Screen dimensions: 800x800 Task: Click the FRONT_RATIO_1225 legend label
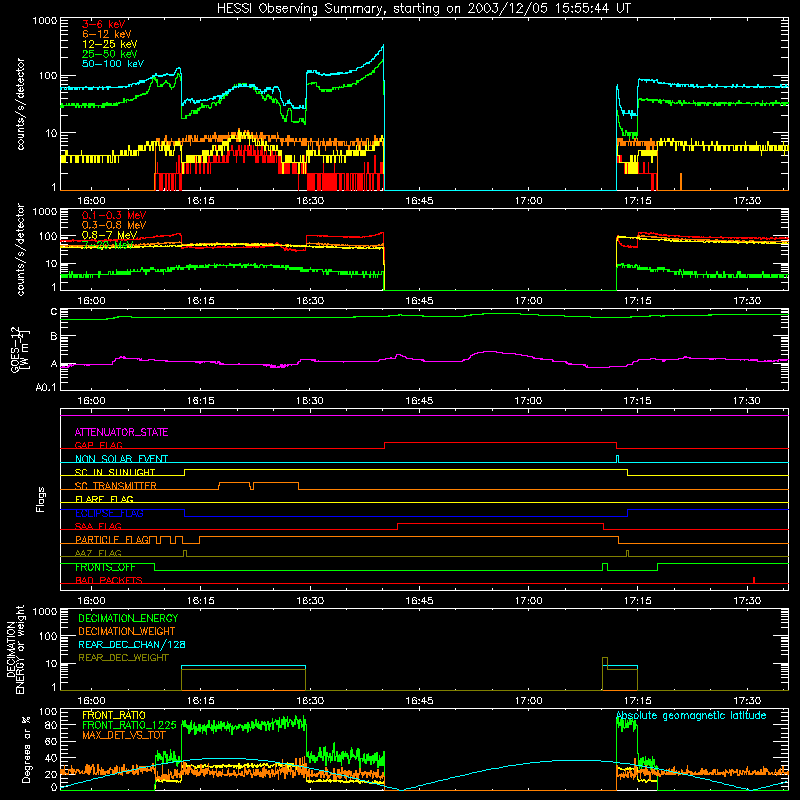coord(129,726)
